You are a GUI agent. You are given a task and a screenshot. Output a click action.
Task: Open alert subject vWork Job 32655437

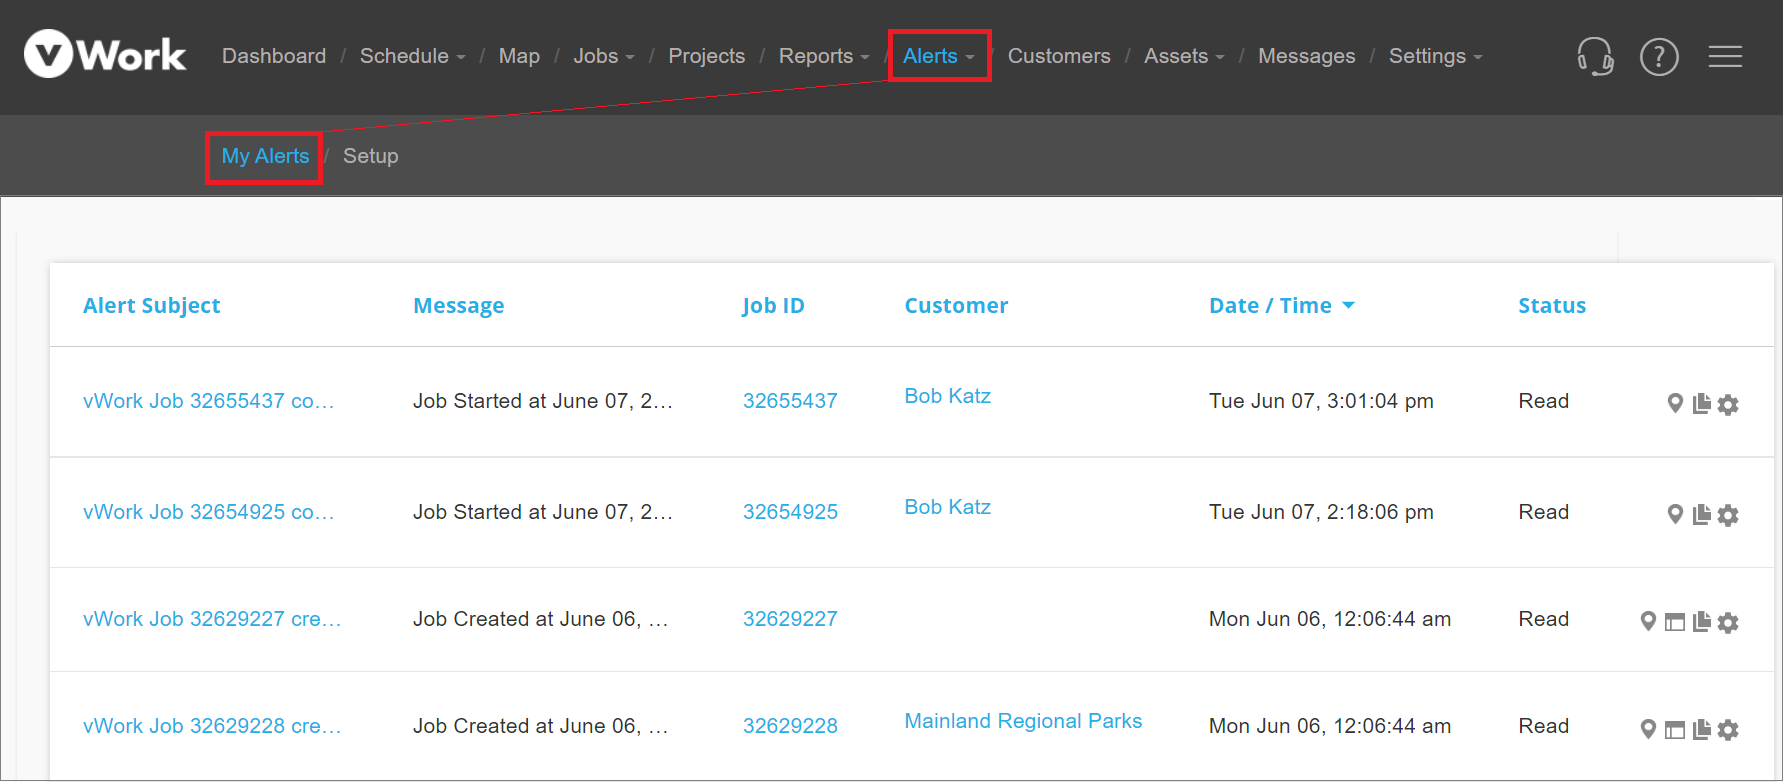click(x=209, y=401)
